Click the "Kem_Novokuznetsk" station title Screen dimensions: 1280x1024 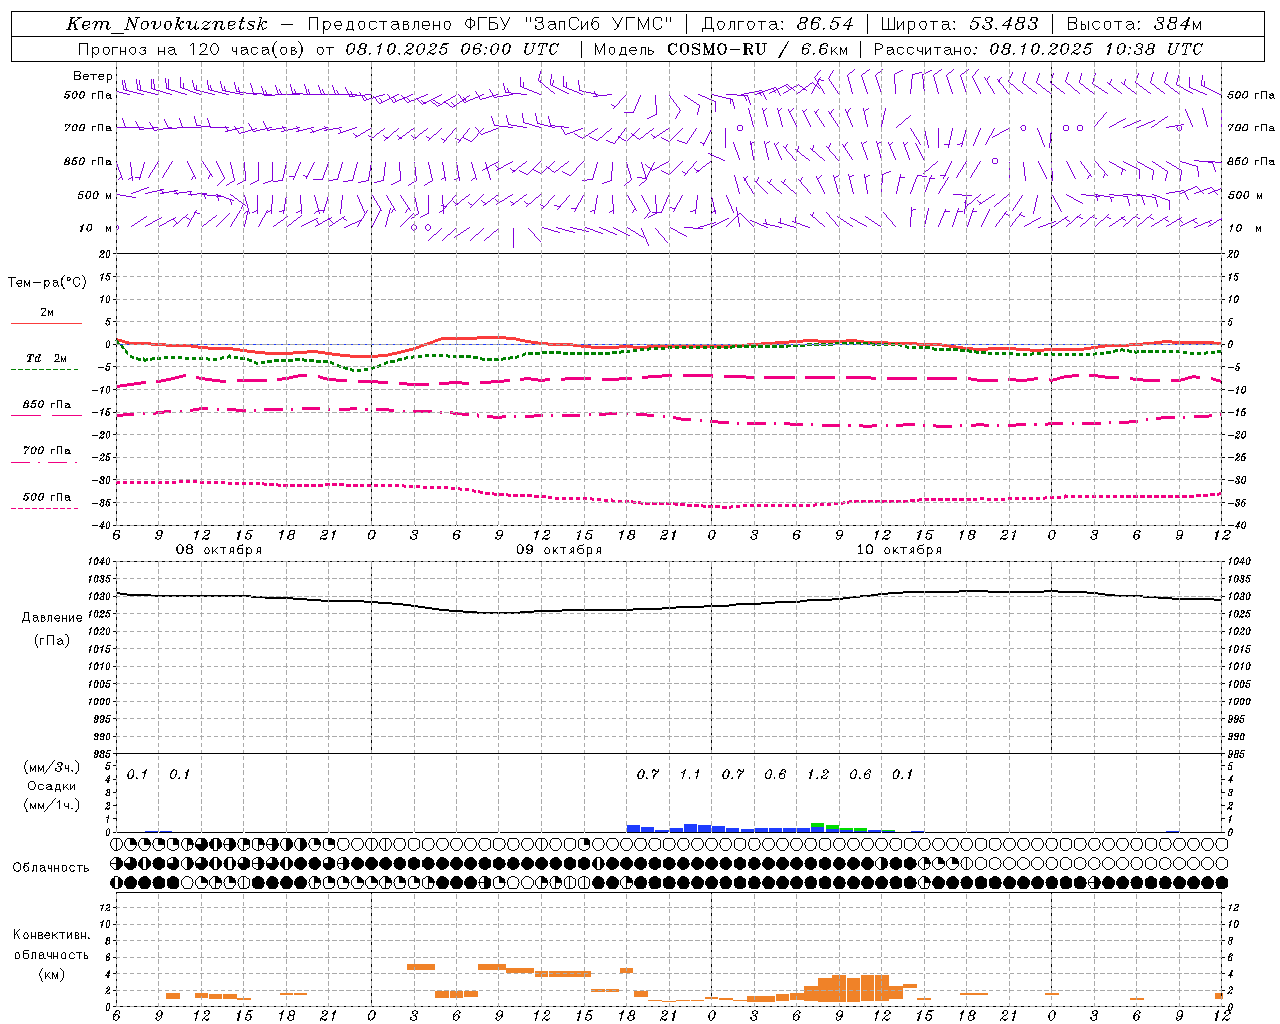pos(167,24)
